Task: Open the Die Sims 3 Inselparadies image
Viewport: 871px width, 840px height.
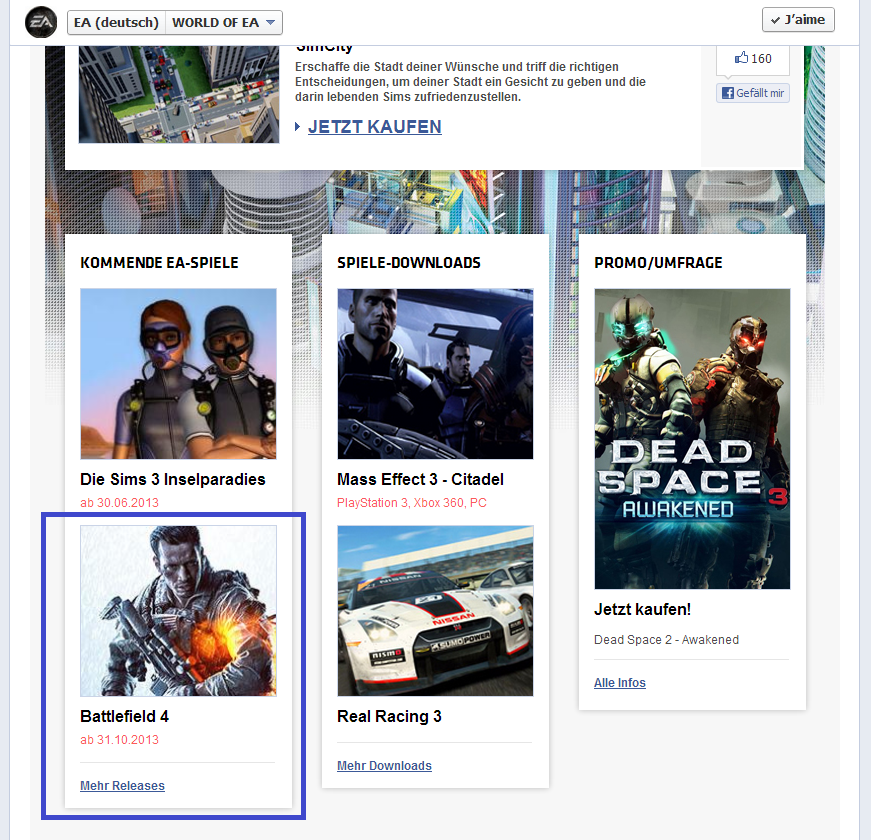Action: coord(178,374)
